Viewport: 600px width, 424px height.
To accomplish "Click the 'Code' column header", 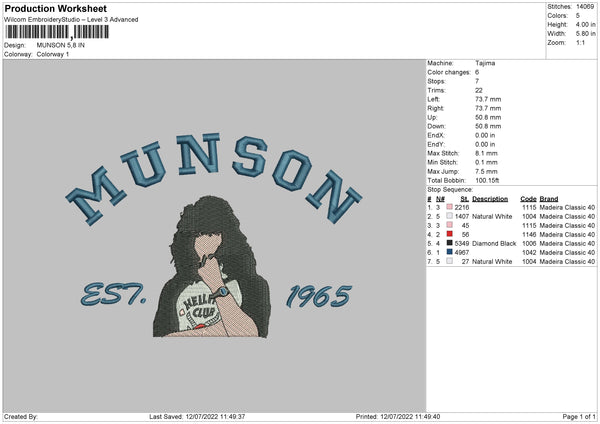I will 528,199.
